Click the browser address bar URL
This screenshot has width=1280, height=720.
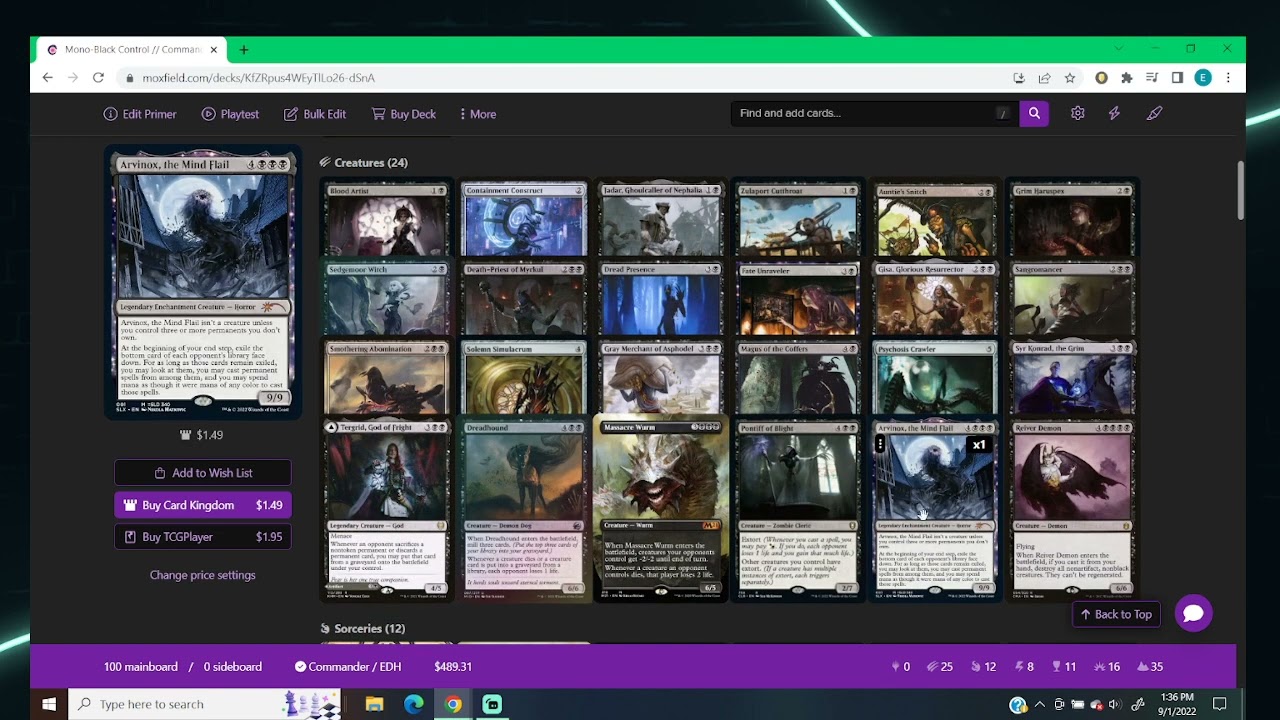(x=259, y=78)
